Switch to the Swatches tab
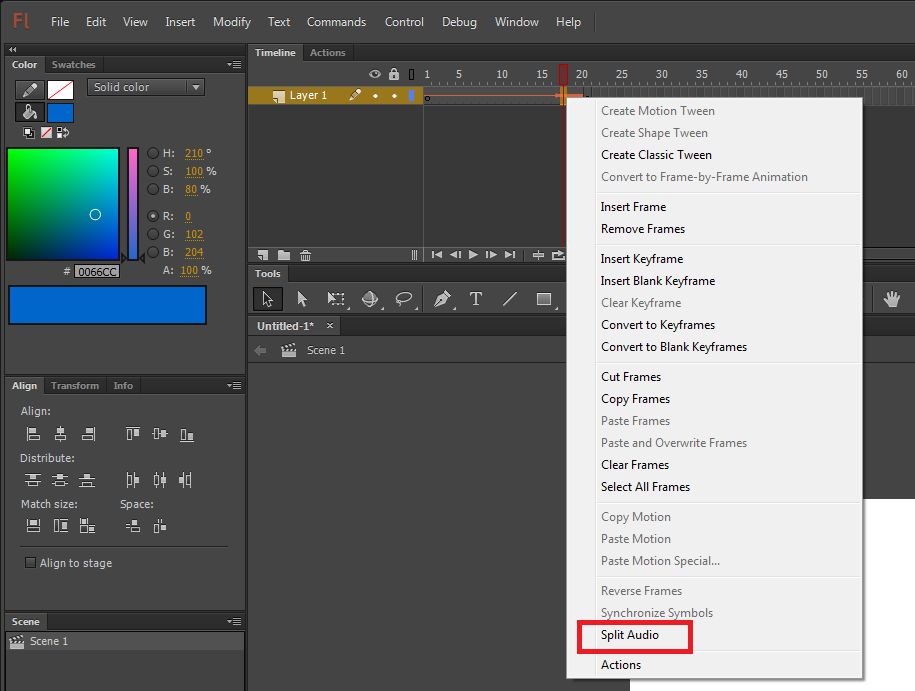 pyautogui.click(x=73, y=65)
